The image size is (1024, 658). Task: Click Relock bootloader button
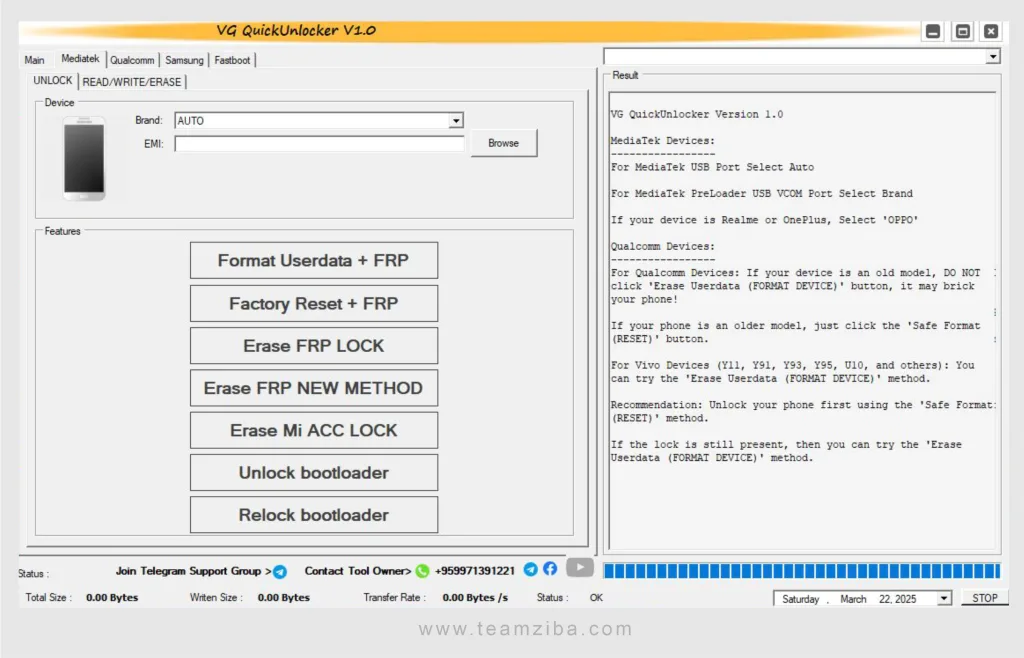[313, 515]
